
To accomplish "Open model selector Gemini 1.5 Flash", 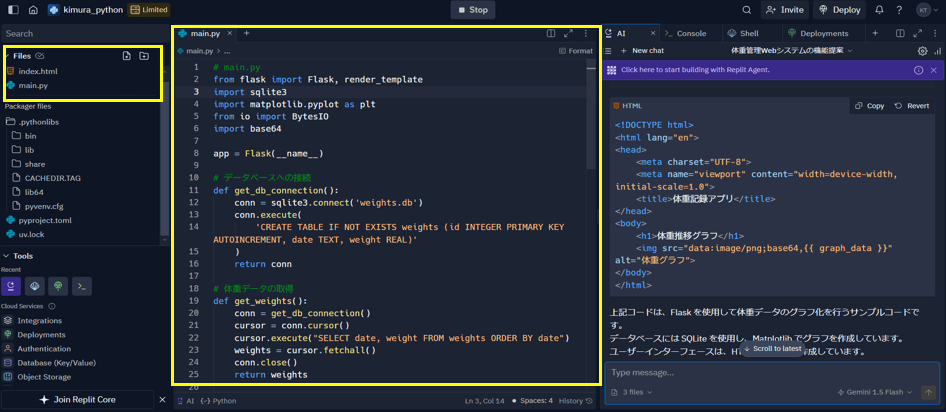I will click(874, 392).
